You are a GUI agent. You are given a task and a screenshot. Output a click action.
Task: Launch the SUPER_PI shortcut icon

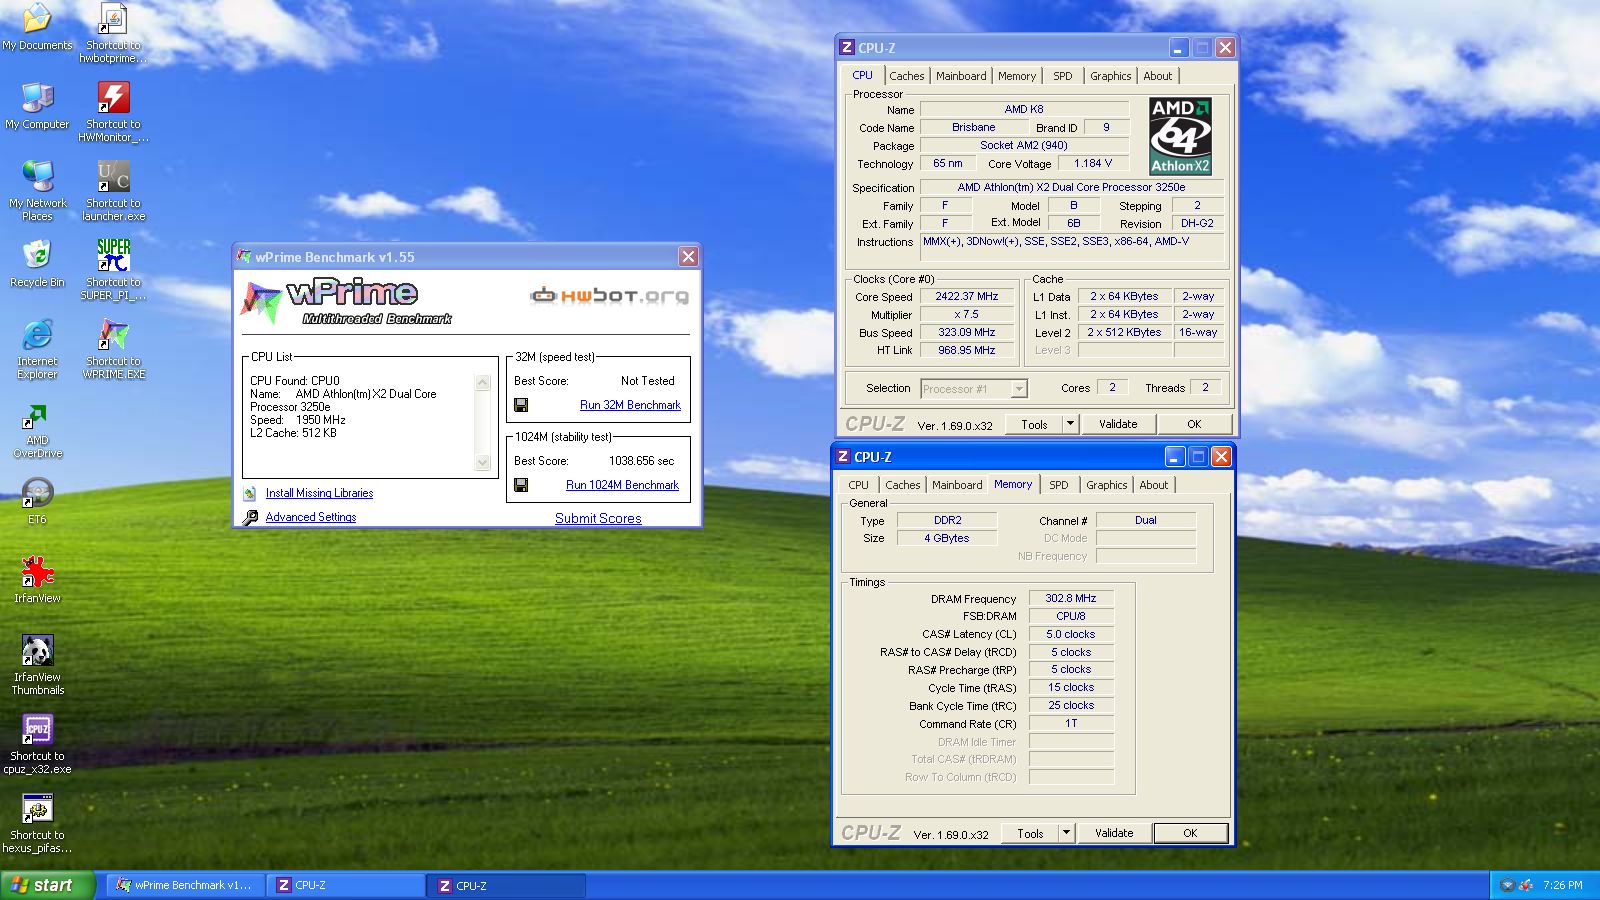coord(113,270)
